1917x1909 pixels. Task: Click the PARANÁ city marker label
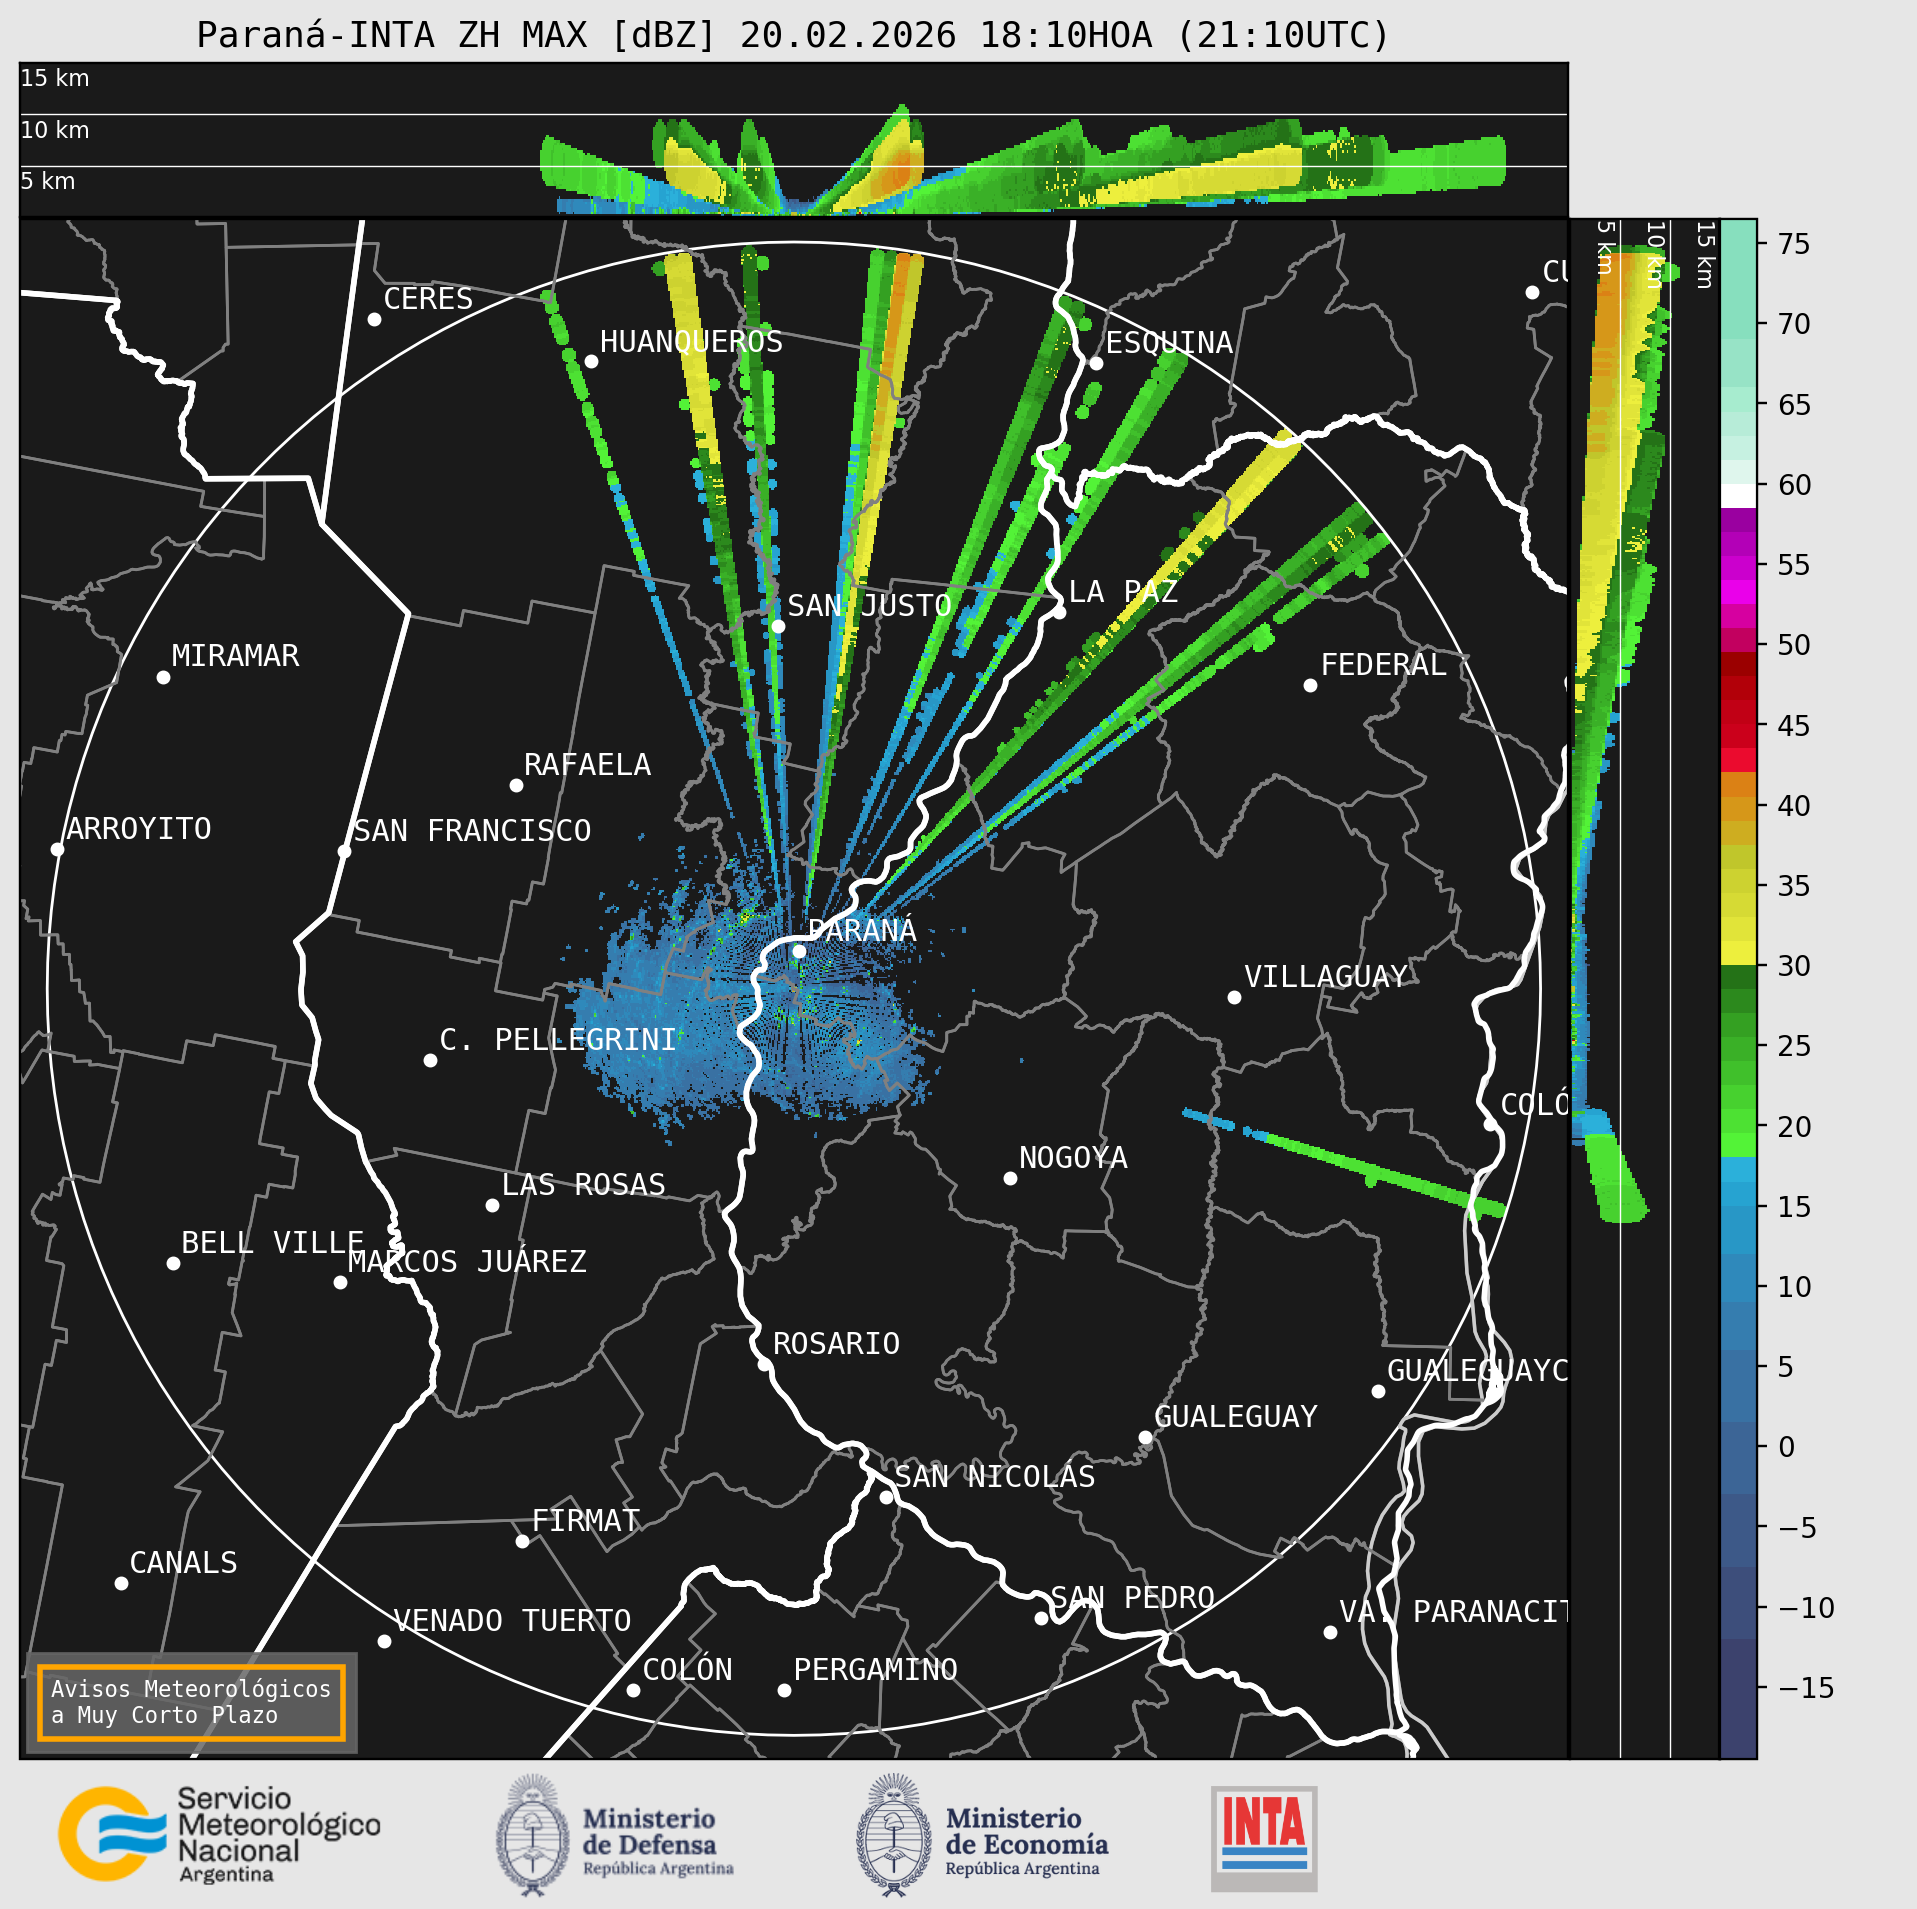coord(862,930)
